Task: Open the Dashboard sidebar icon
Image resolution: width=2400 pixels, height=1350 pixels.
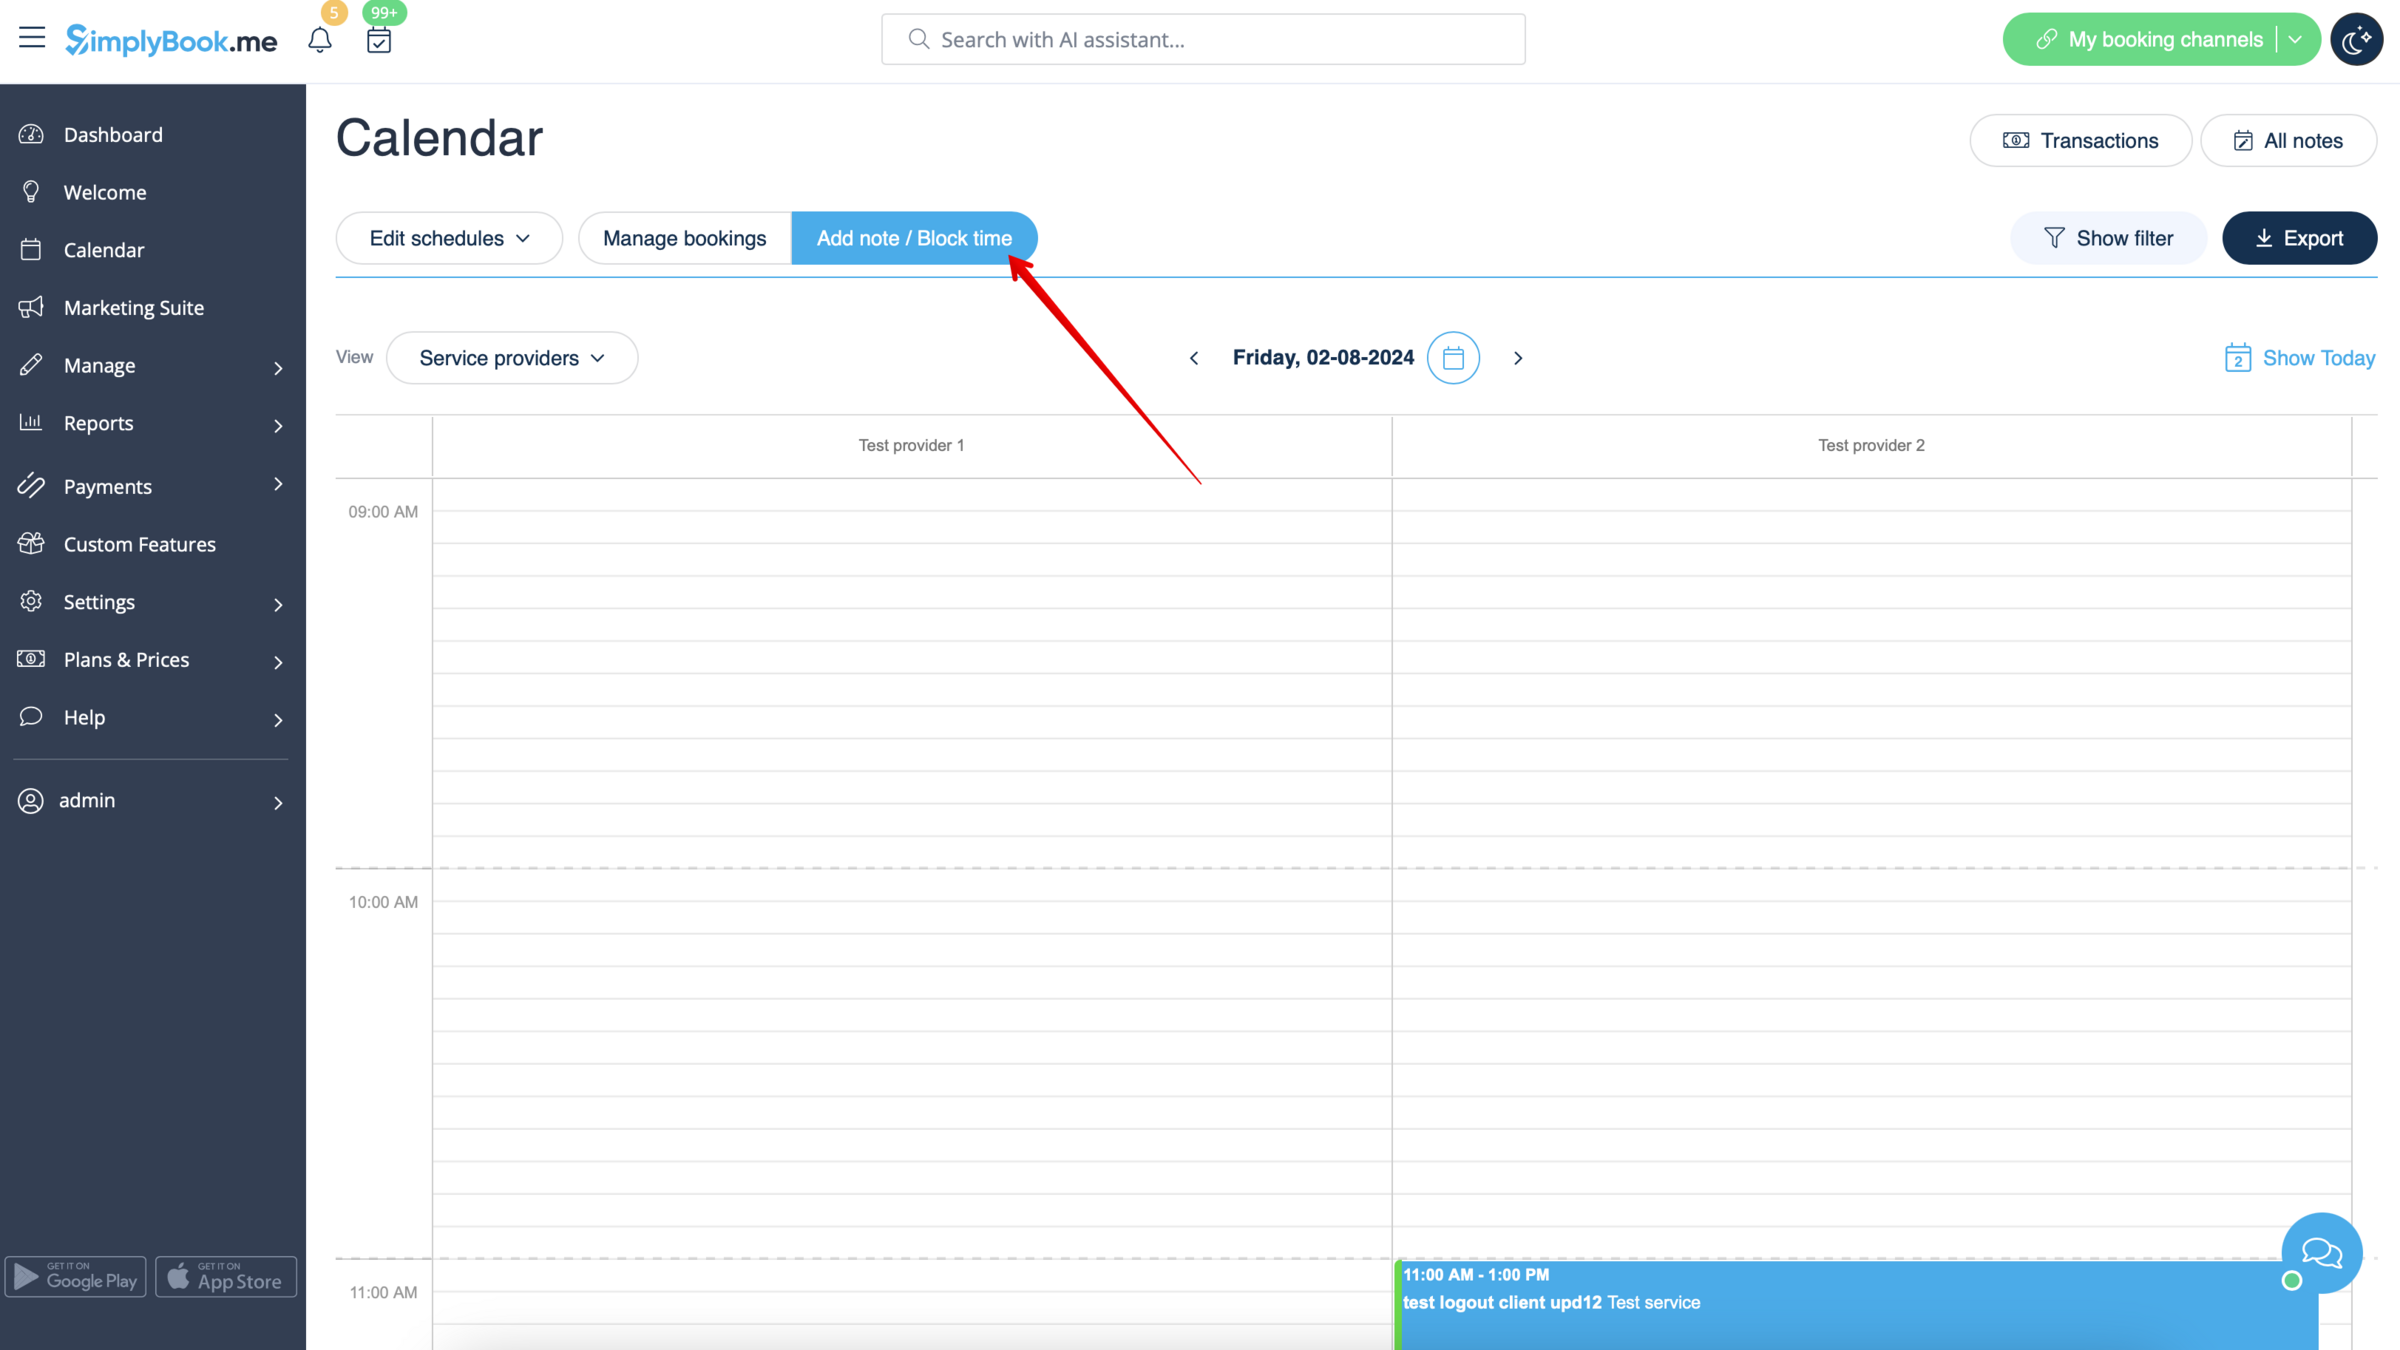Action: [30, 134]
